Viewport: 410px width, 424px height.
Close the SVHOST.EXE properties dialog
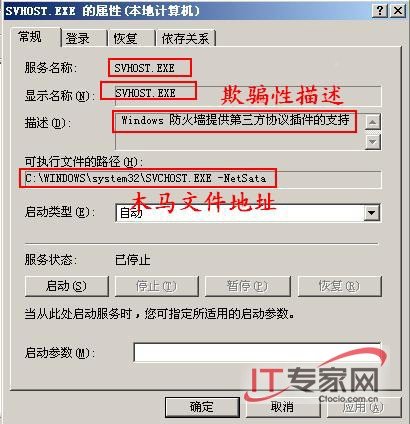pyautogui.click(x=398, y=11)
